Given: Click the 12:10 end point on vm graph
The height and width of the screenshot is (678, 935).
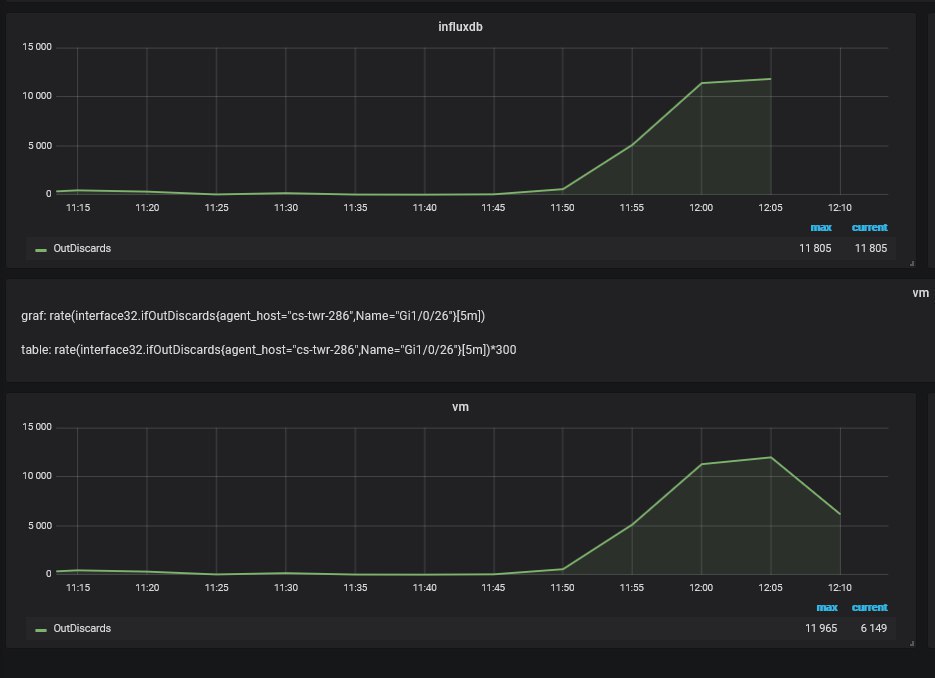Looking at the screenshot, I should (840, 514).
